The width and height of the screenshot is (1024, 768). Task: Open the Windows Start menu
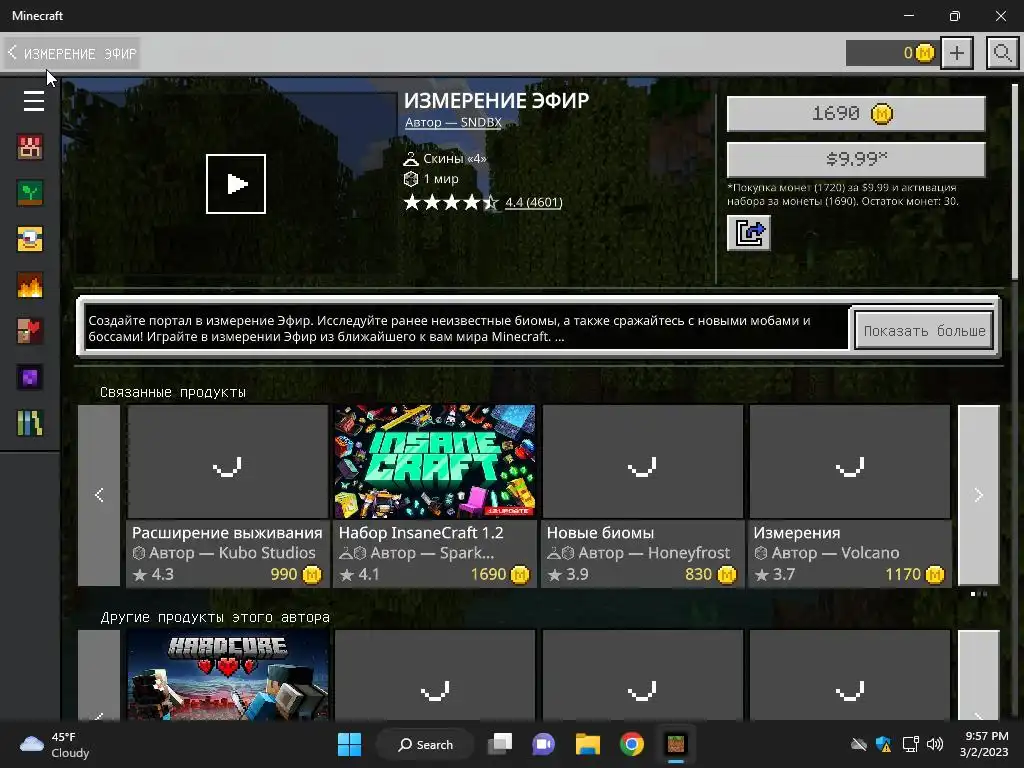click(349, 744)
